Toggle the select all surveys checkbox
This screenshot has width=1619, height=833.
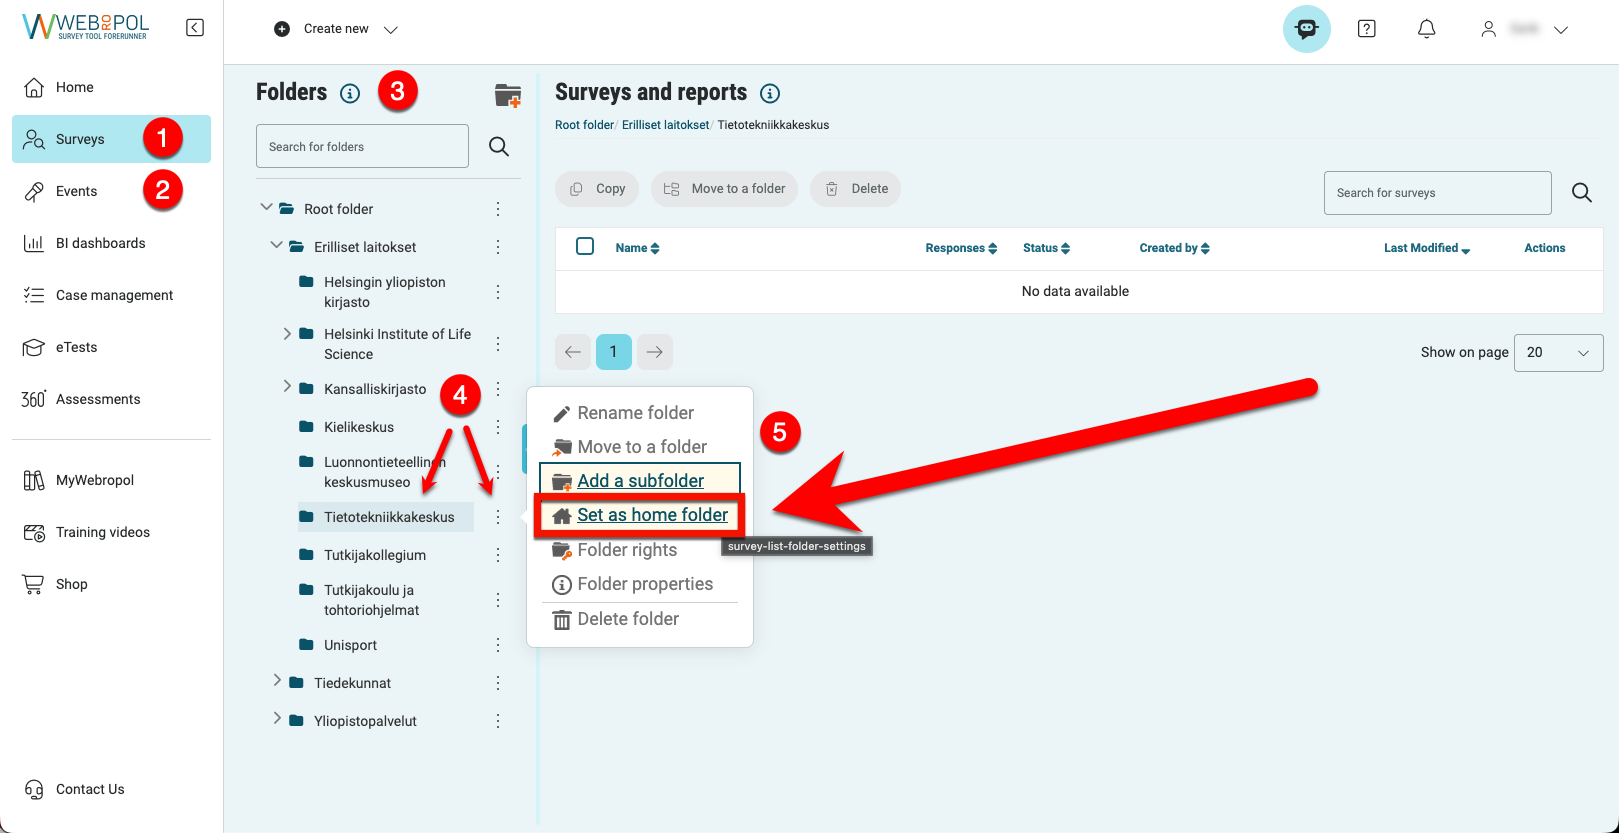pos(585,247)
